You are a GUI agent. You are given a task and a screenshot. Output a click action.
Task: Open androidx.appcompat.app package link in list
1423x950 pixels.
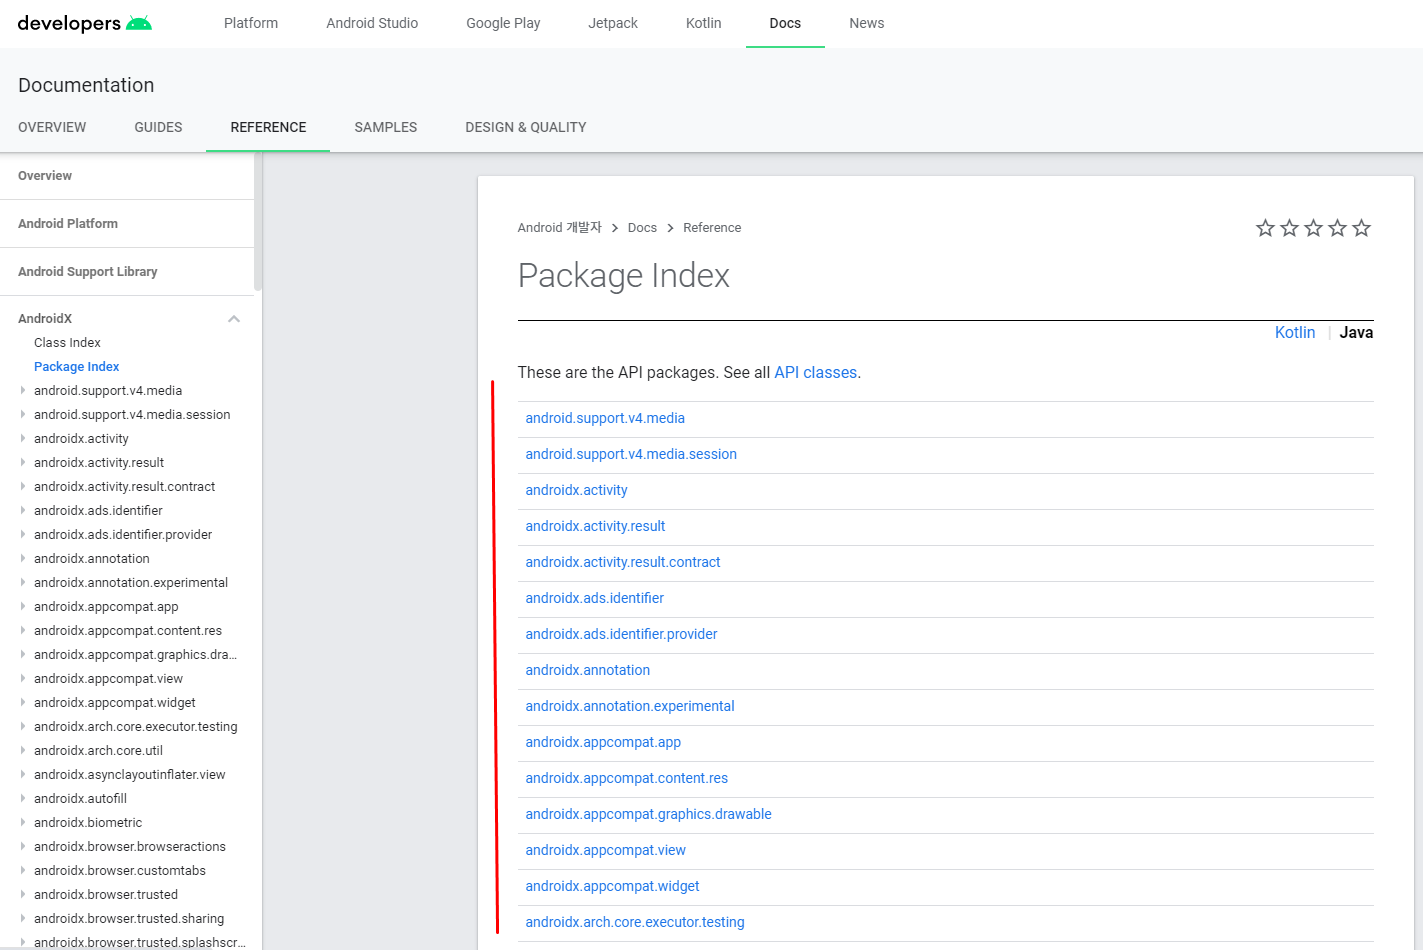(603, 742)
